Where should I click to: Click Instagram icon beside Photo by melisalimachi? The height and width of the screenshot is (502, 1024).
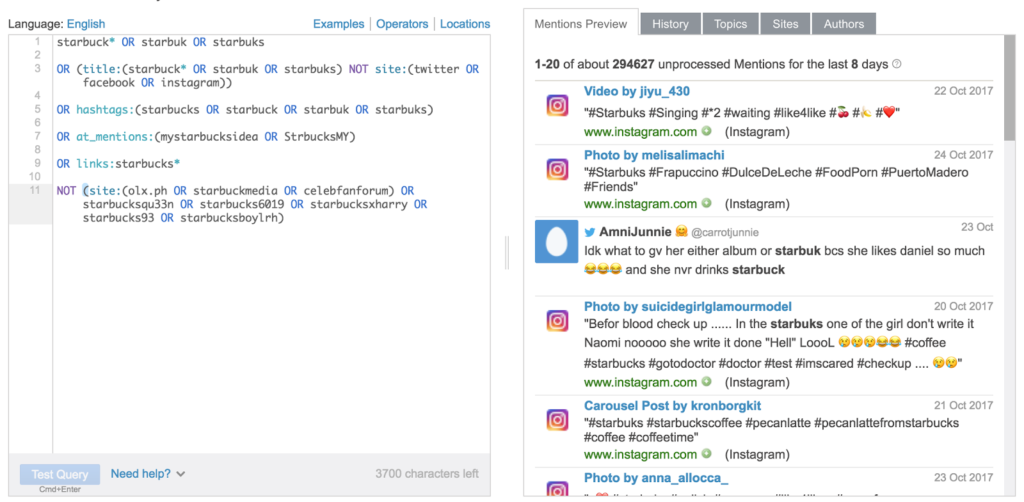point(557,170)
